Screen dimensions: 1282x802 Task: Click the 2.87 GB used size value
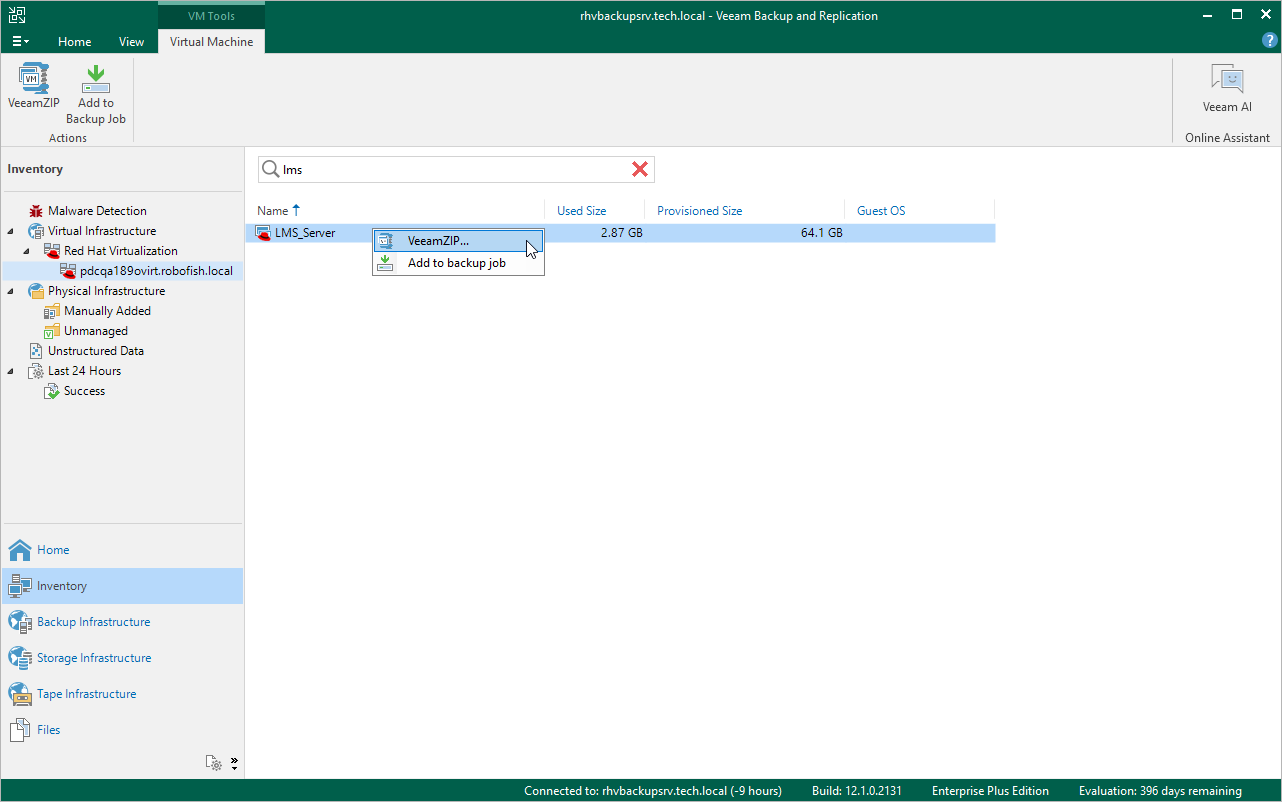[622, 233]
